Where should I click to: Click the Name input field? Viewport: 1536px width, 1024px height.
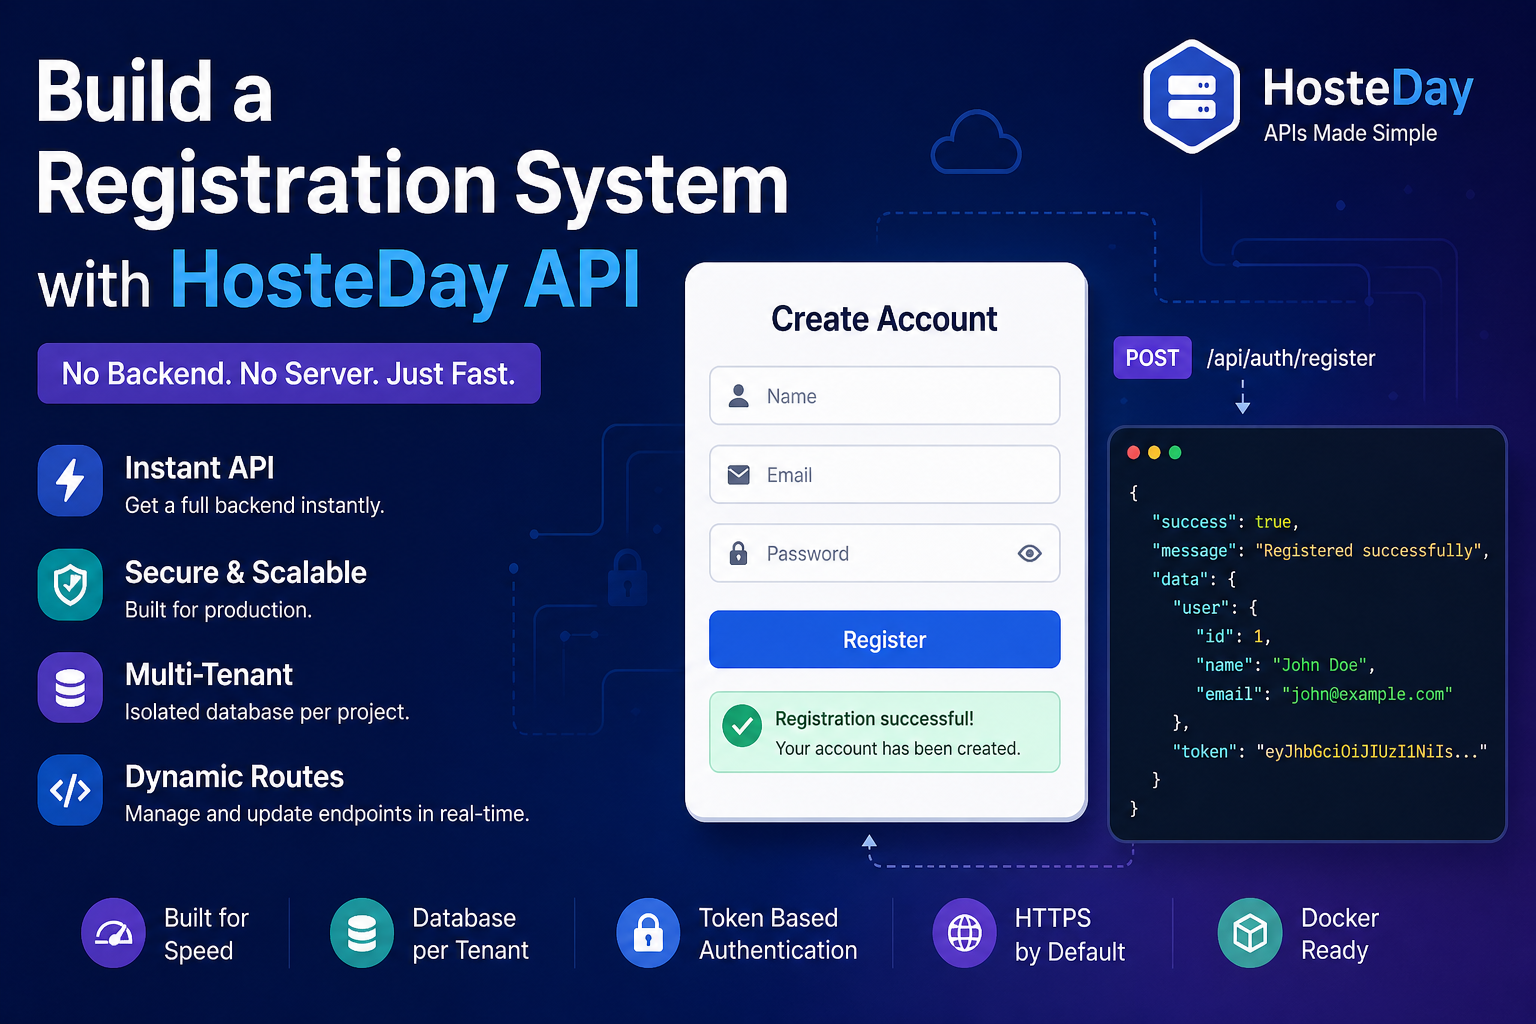pos(885,396)
